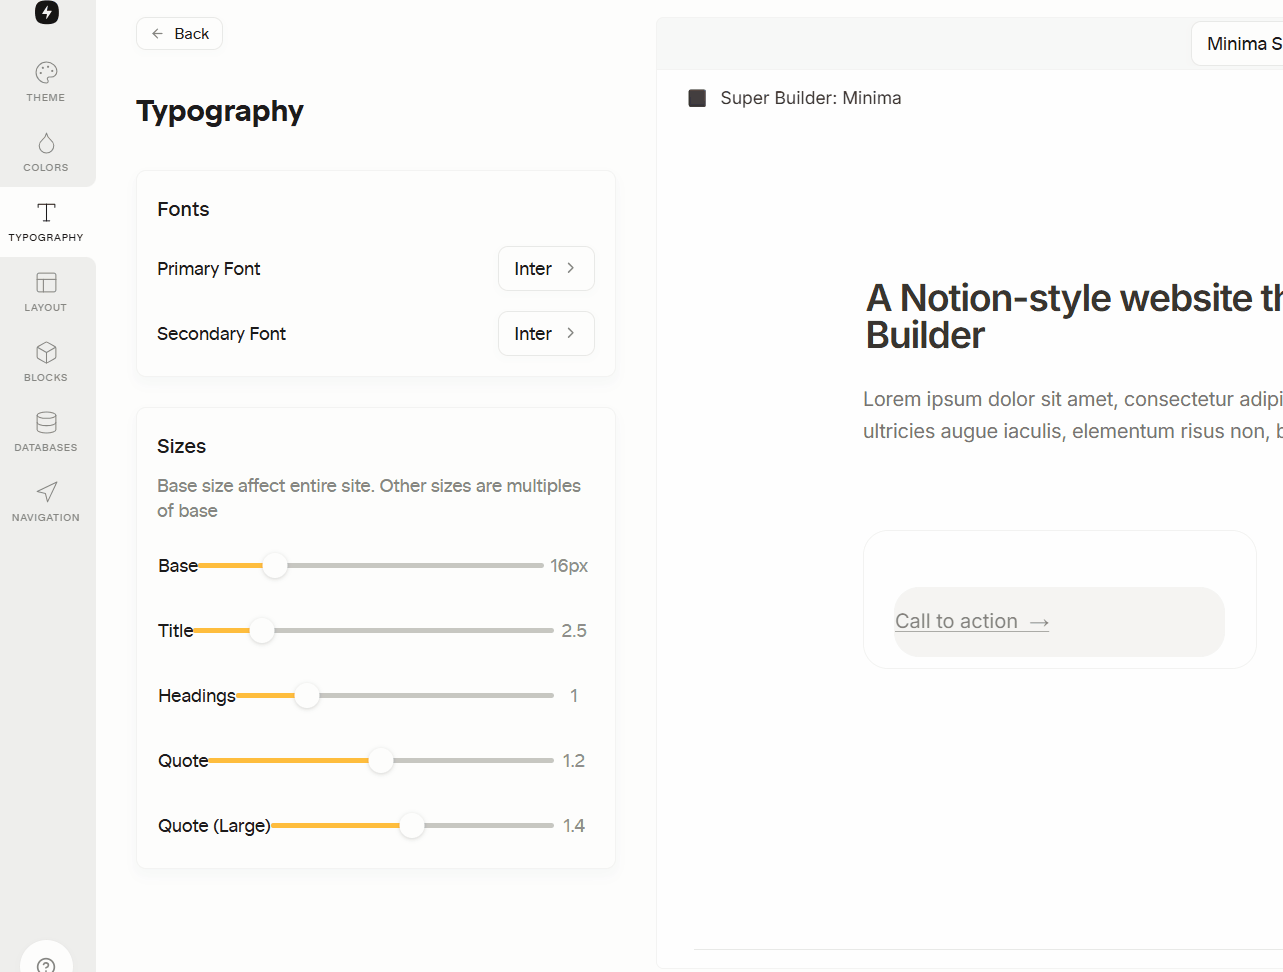
Task: Click the Secondary Font label
Action: pyautogui.click(x=222, y=334)
